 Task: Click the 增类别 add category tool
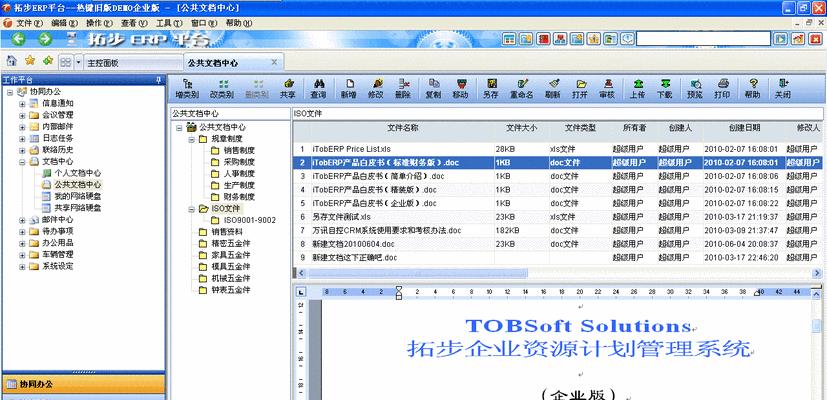[187, 89]
